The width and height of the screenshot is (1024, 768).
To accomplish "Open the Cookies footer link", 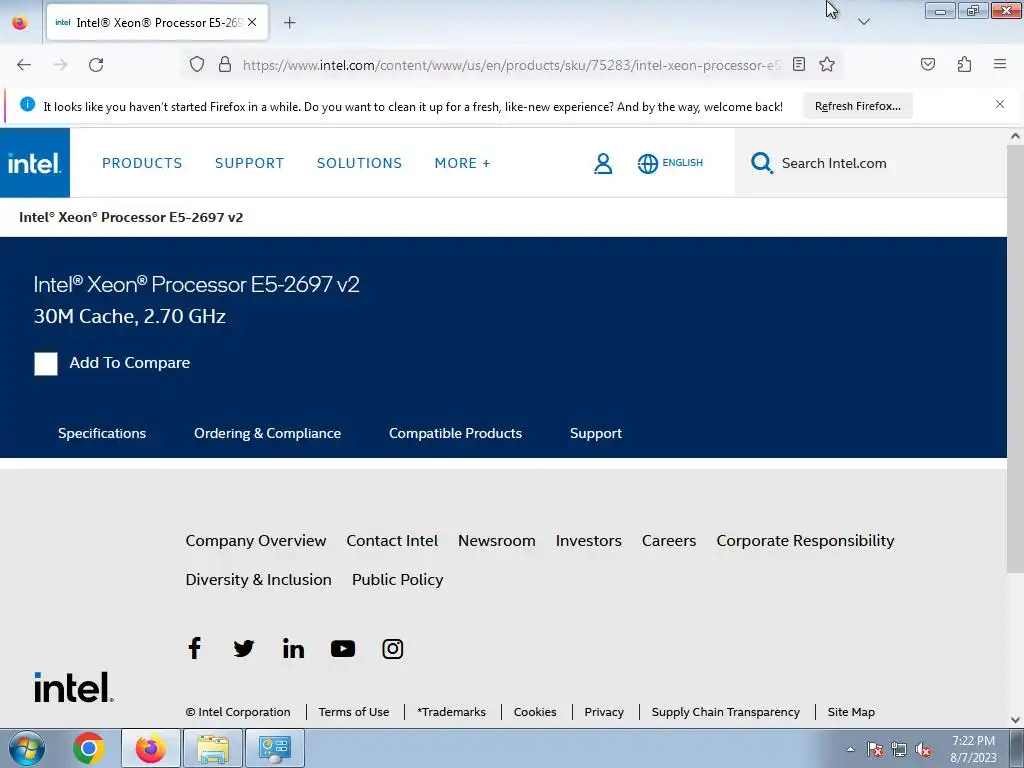I will 535,712.
